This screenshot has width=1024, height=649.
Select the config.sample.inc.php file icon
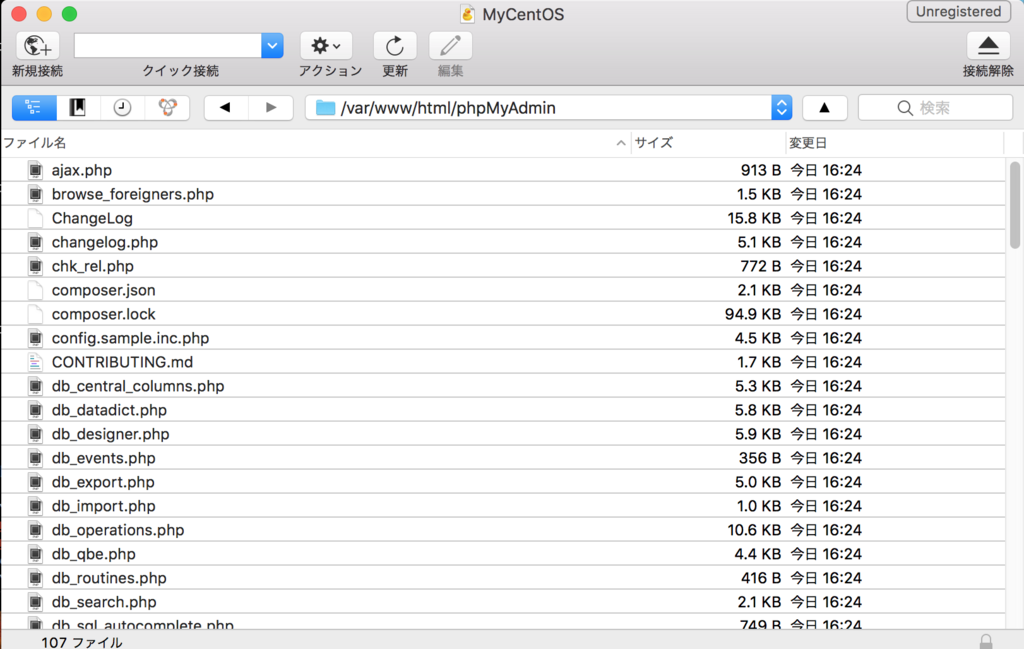click(35, 338)
